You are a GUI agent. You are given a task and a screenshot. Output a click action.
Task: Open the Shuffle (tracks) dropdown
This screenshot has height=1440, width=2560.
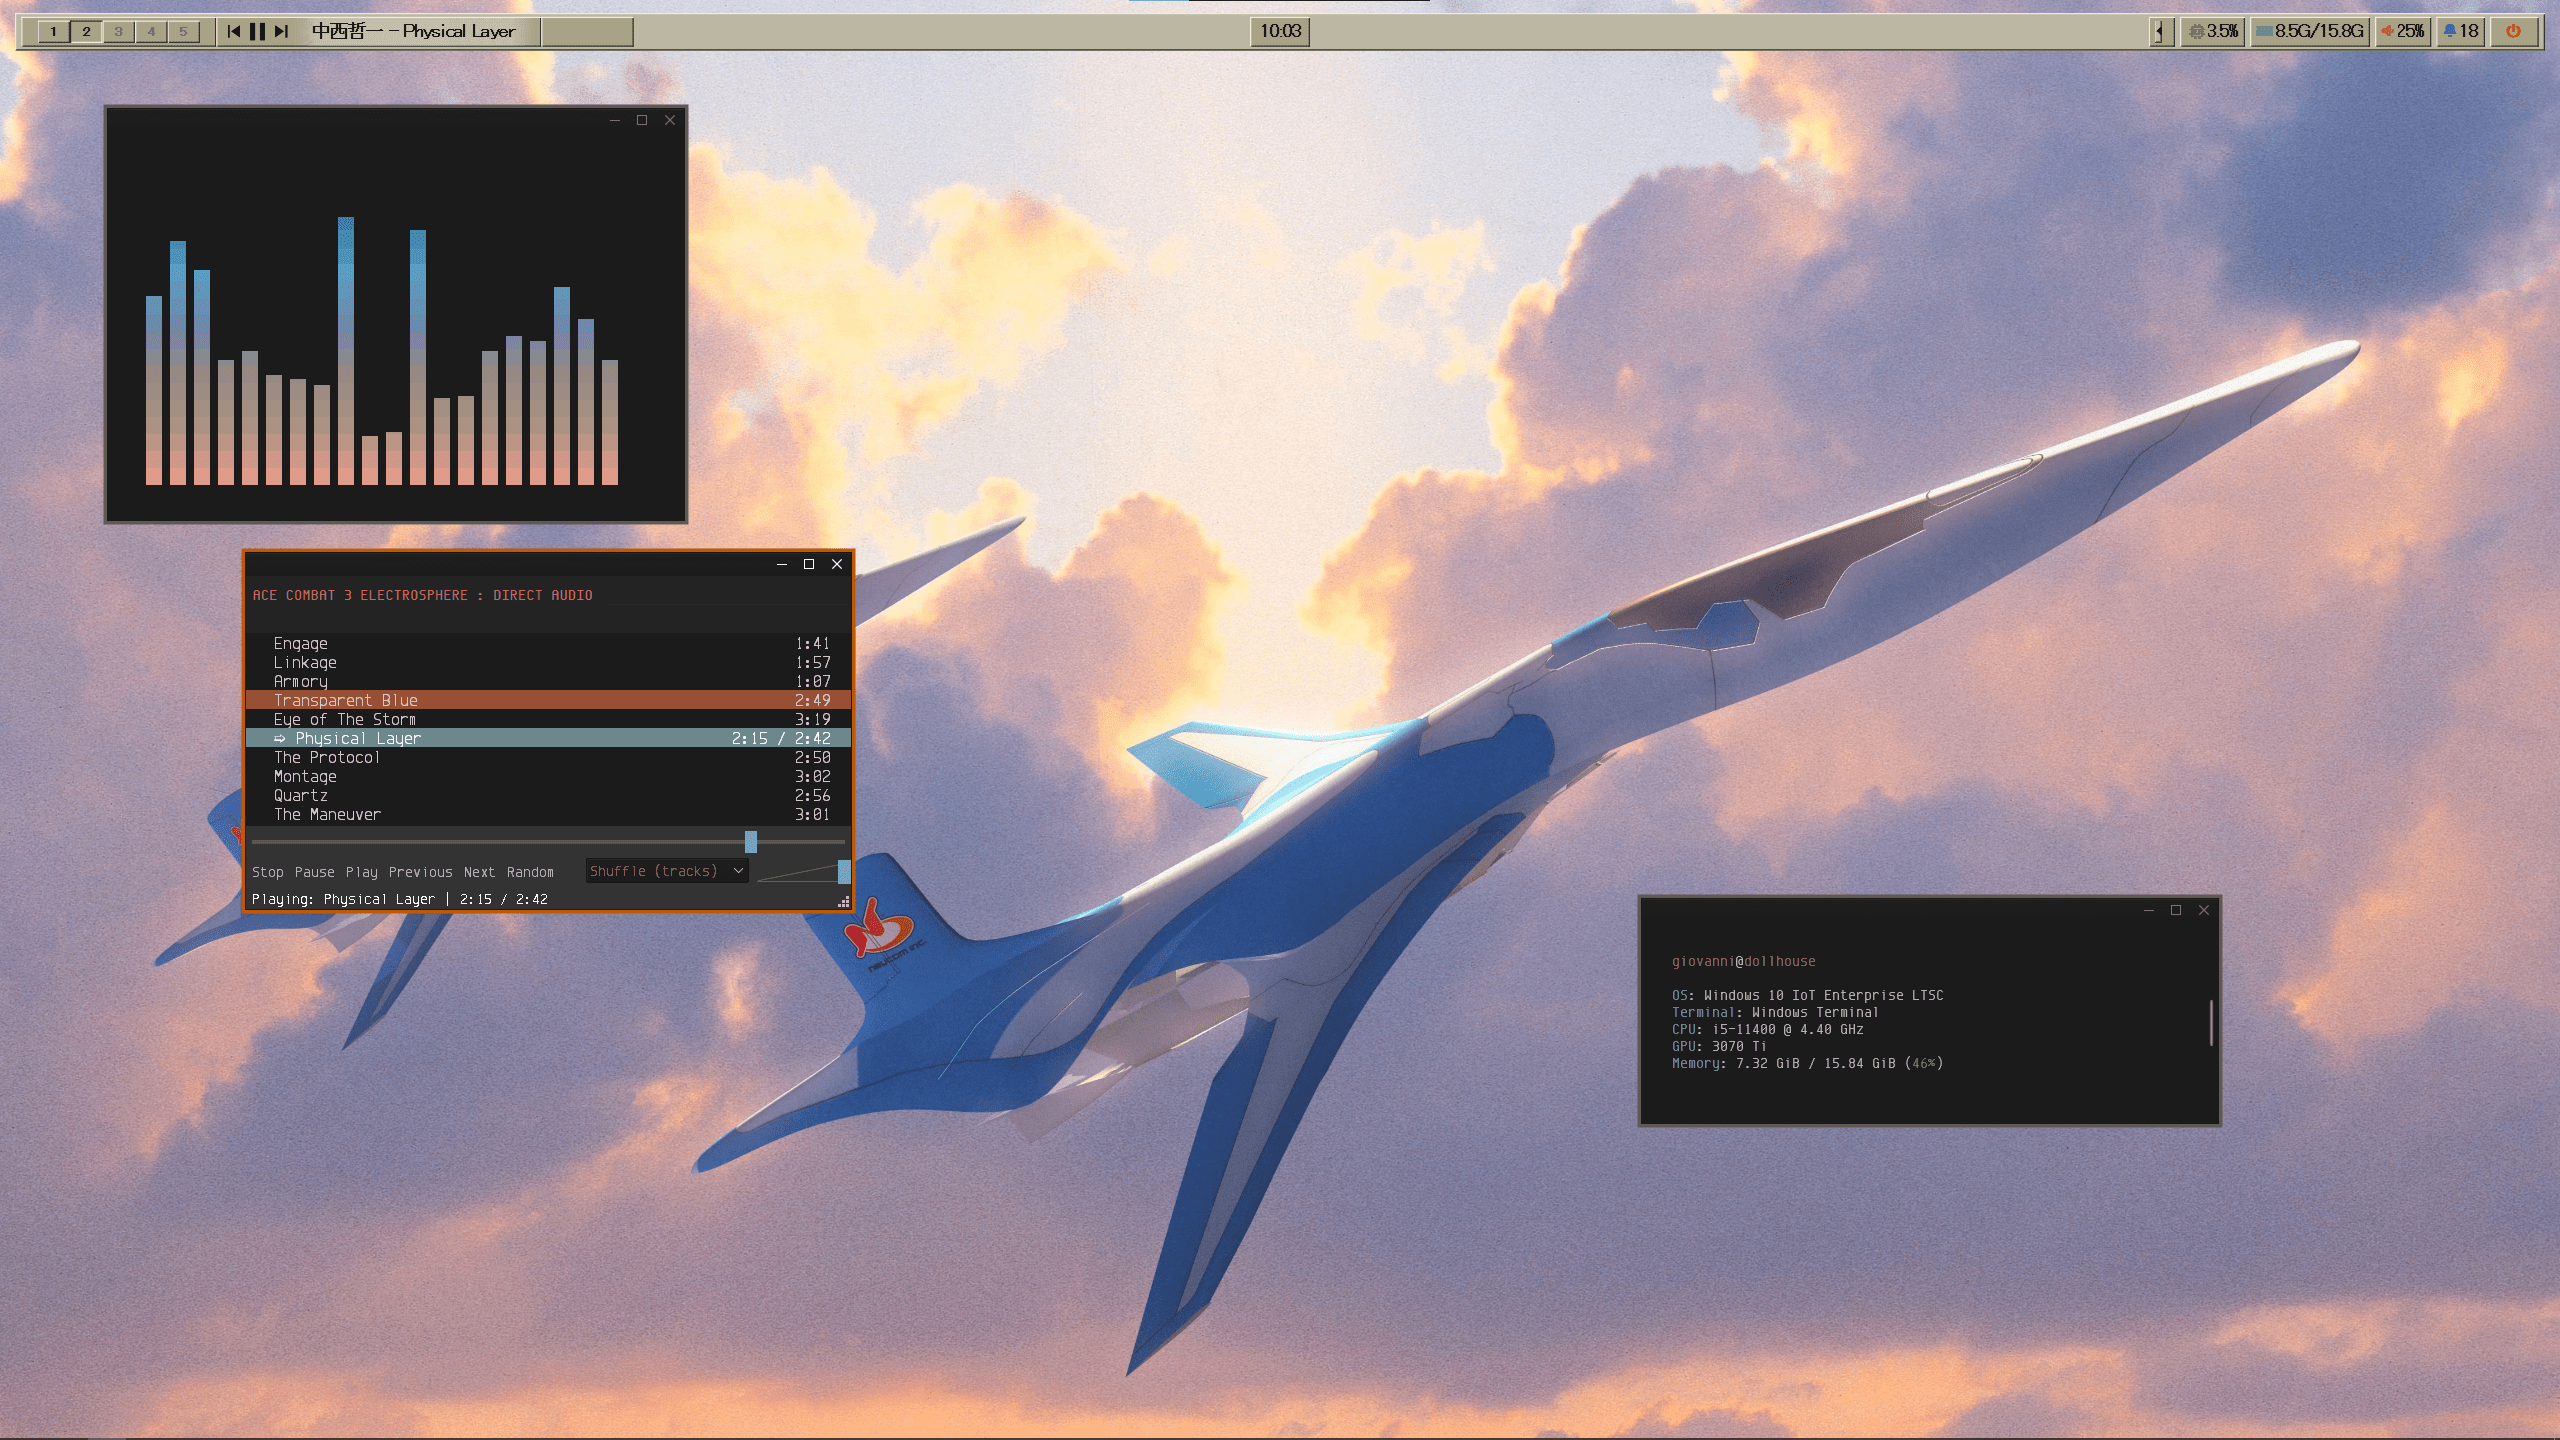click(667, 871)
